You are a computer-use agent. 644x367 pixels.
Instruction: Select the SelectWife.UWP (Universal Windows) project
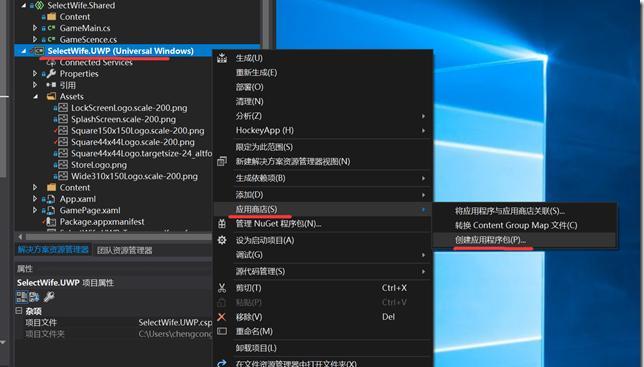click(x=120, y=51)
